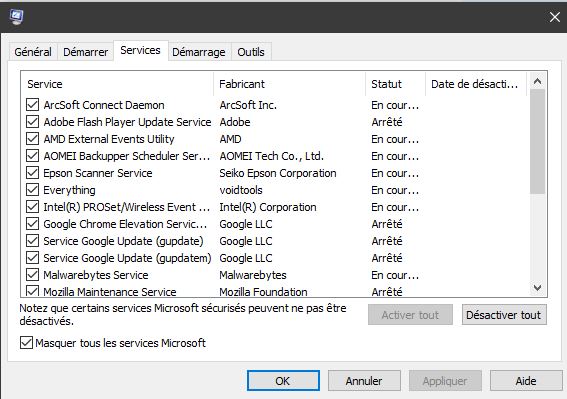Select the ArcSoft Inc. manufacturer cell

click(248, 105)
